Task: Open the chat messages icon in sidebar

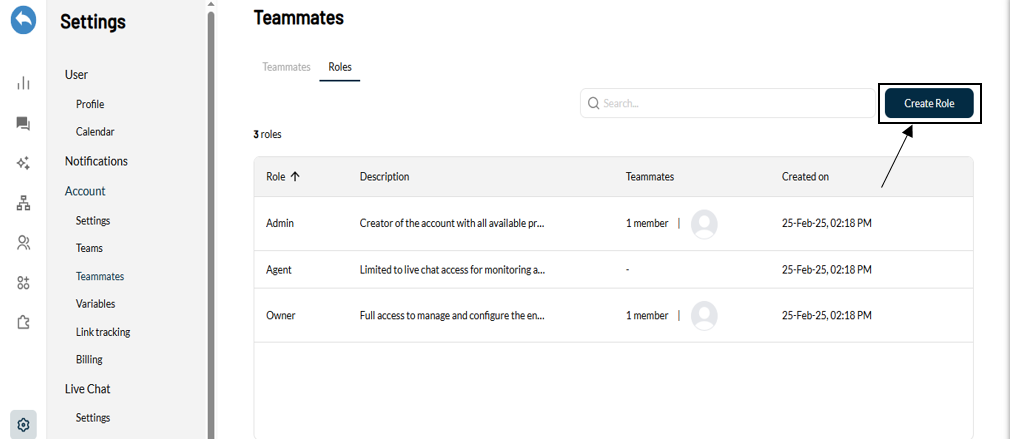Action: (23, 124)
